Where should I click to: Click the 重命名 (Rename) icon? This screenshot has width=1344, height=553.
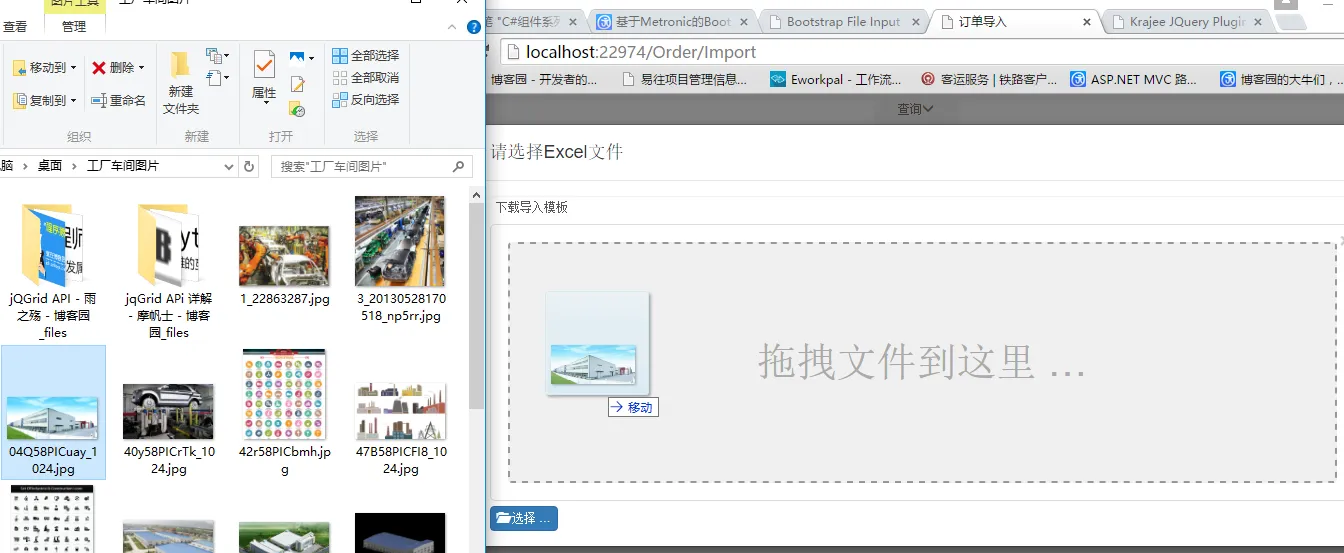99,101
